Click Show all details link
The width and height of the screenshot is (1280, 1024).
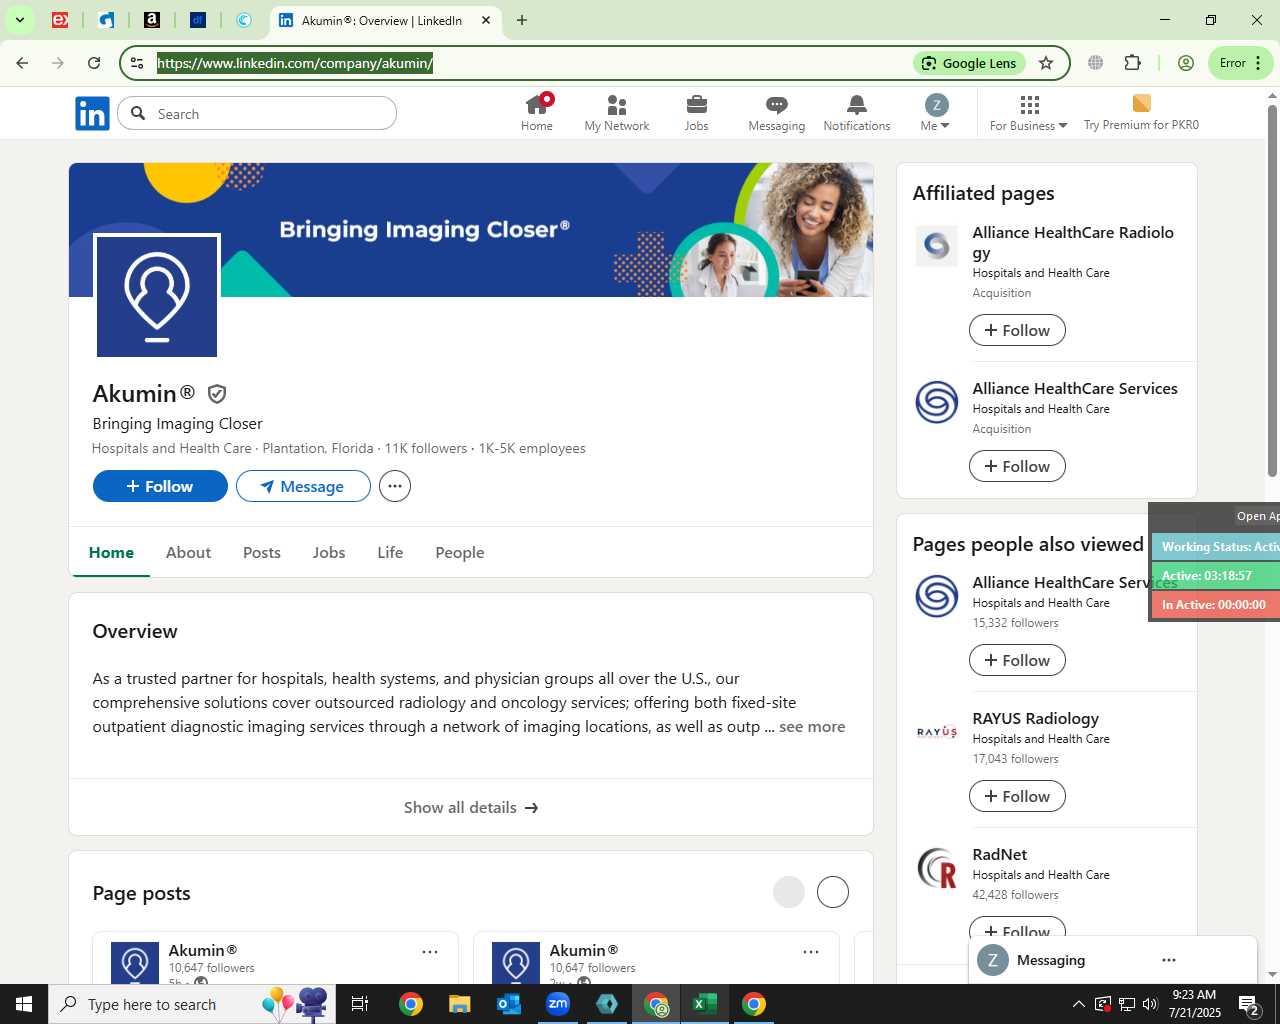click(x=471, y=807)
